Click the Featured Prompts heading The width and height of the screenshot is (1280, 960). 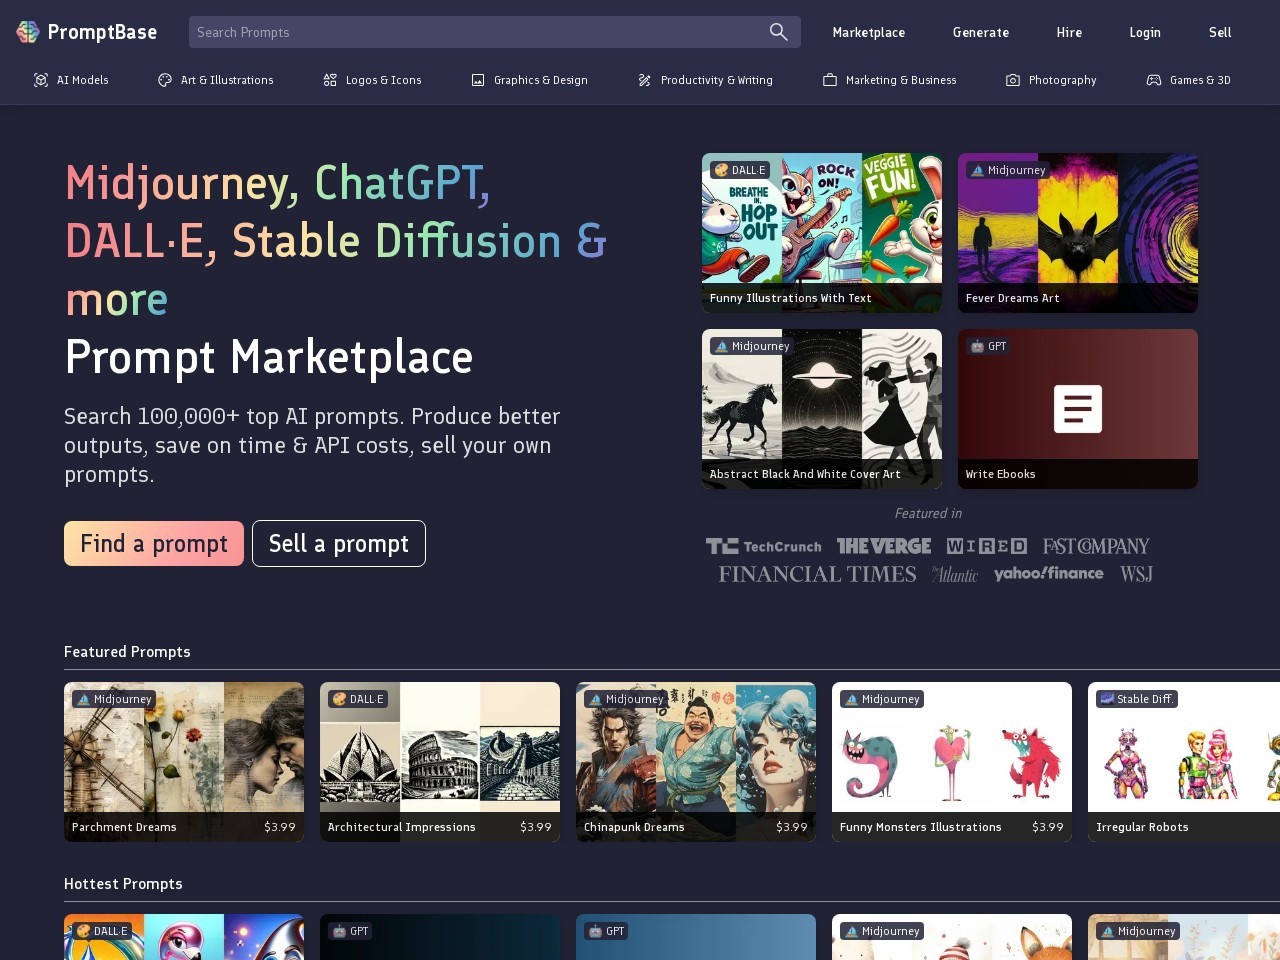coord(127,651)
